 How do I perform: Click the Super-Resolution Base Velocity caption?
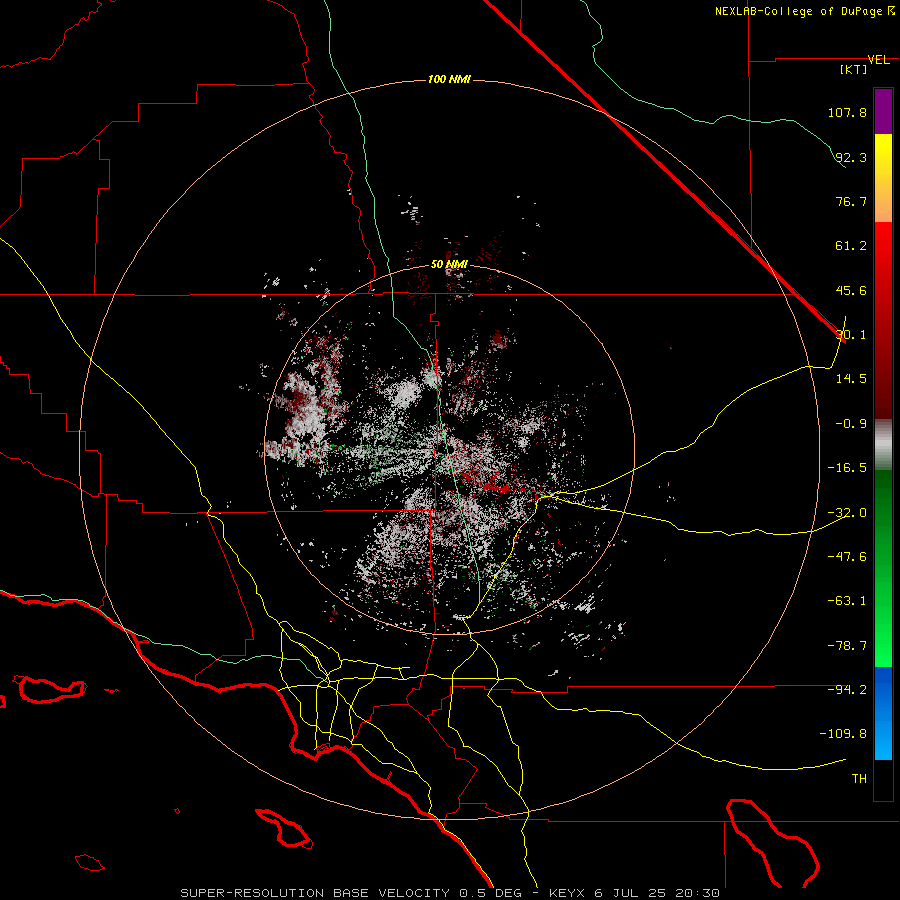(450, 893)
